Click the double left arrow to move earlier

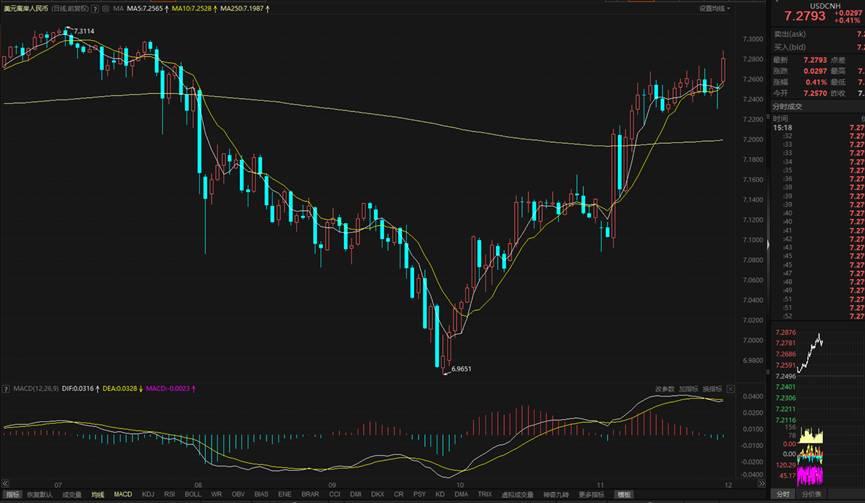6,484
